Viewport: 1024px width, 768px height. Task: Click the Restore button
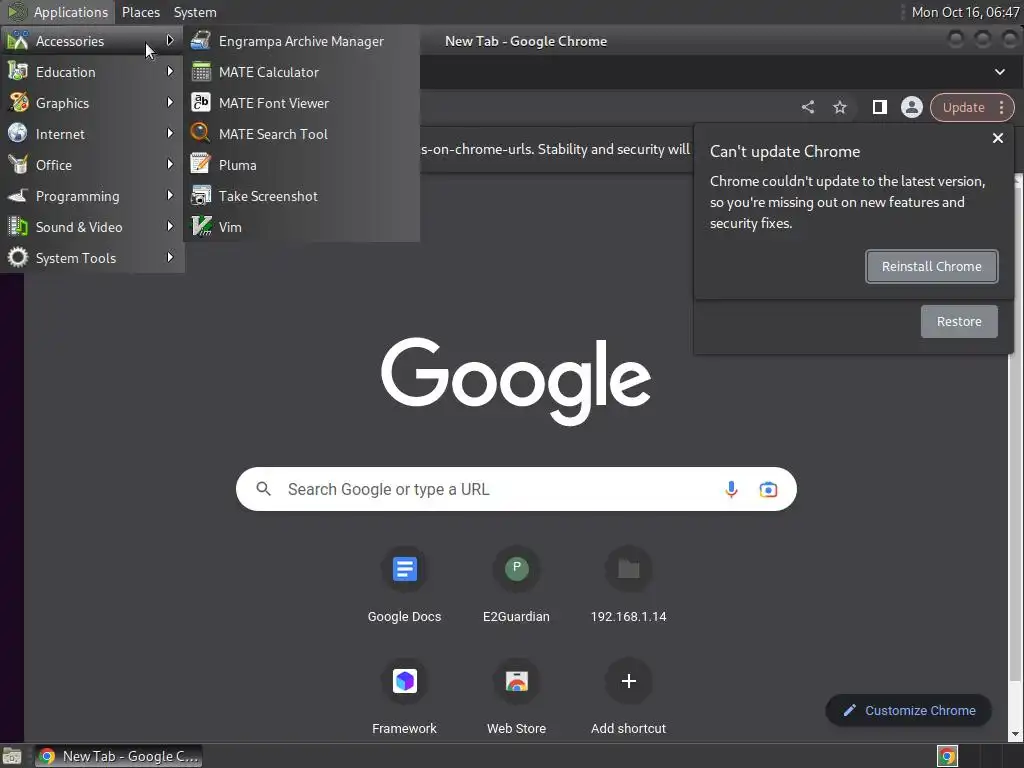(x=959, y=321)
